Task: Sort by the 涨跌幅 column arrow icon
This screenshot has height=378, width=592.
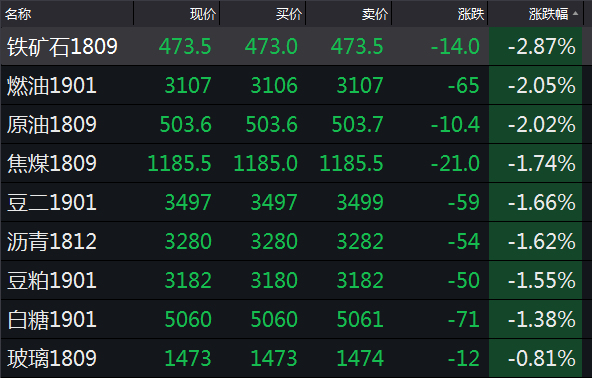Action: 575,13
